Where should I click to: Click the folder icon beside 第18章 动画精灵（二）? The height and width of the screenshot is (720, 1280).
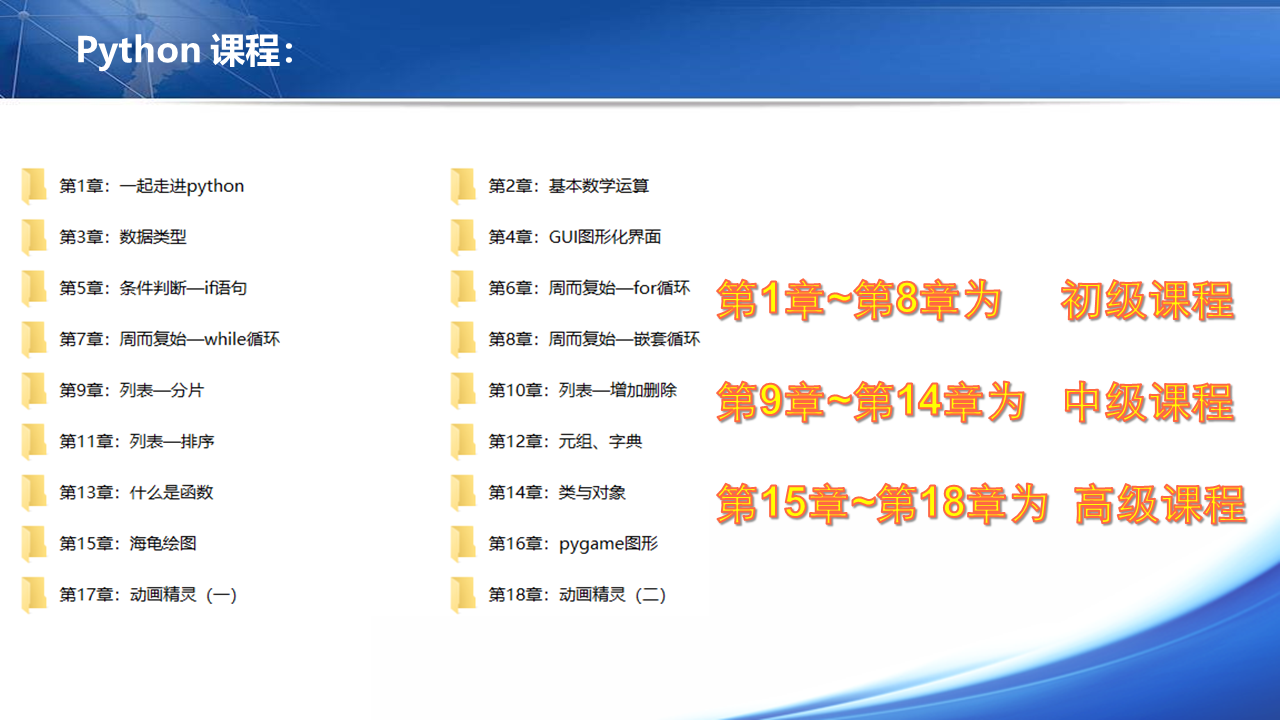(x=462, y=594)
